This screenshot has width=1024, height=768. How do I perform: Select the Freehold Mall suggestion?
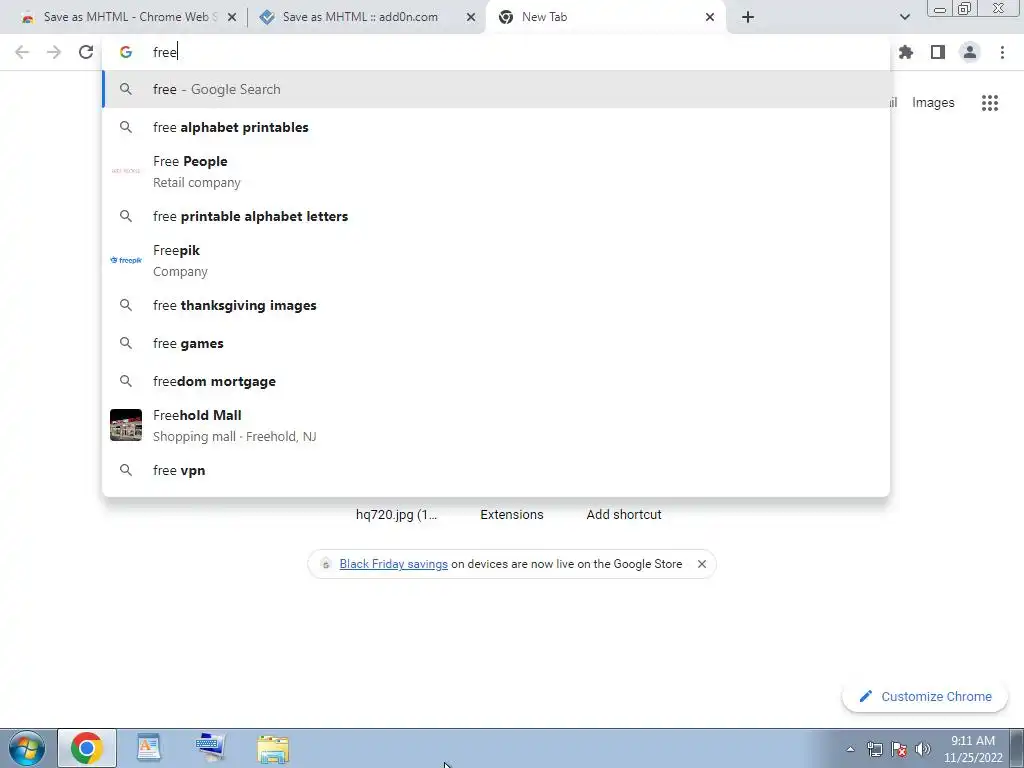point(496,426)
